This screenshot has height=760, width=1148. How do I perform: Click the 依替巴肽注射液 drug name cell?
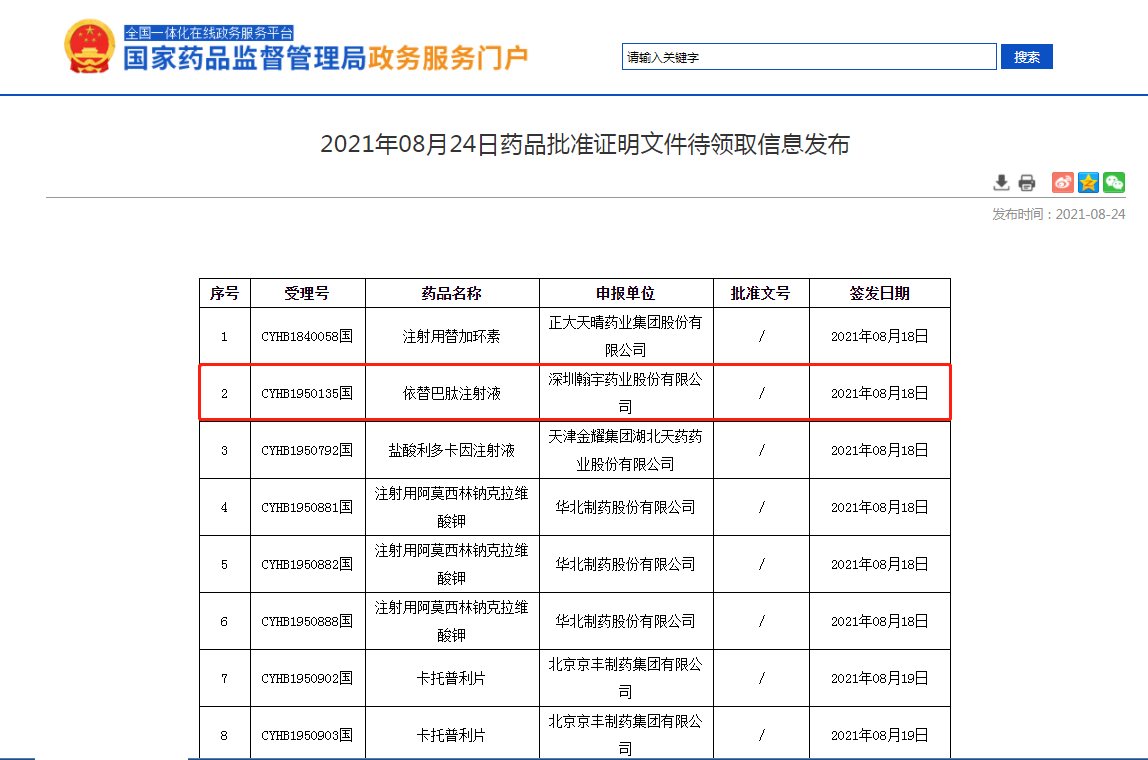(452, 393)
